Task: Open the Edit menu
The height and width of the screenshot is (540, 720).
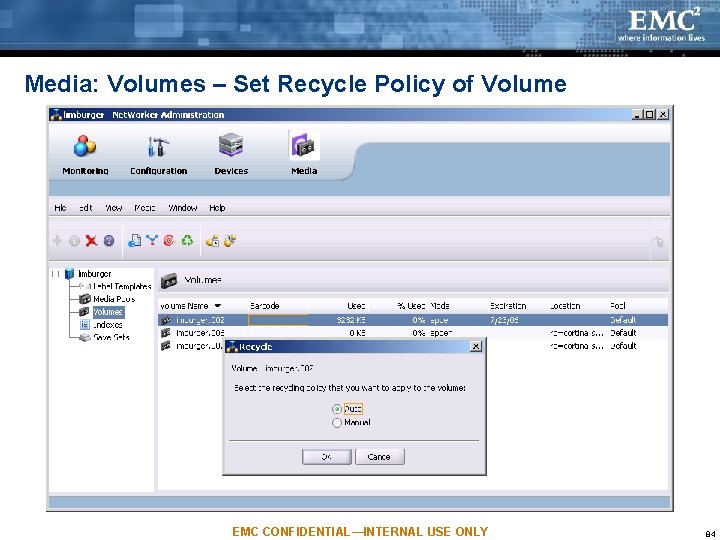Action: coord(85,208)
